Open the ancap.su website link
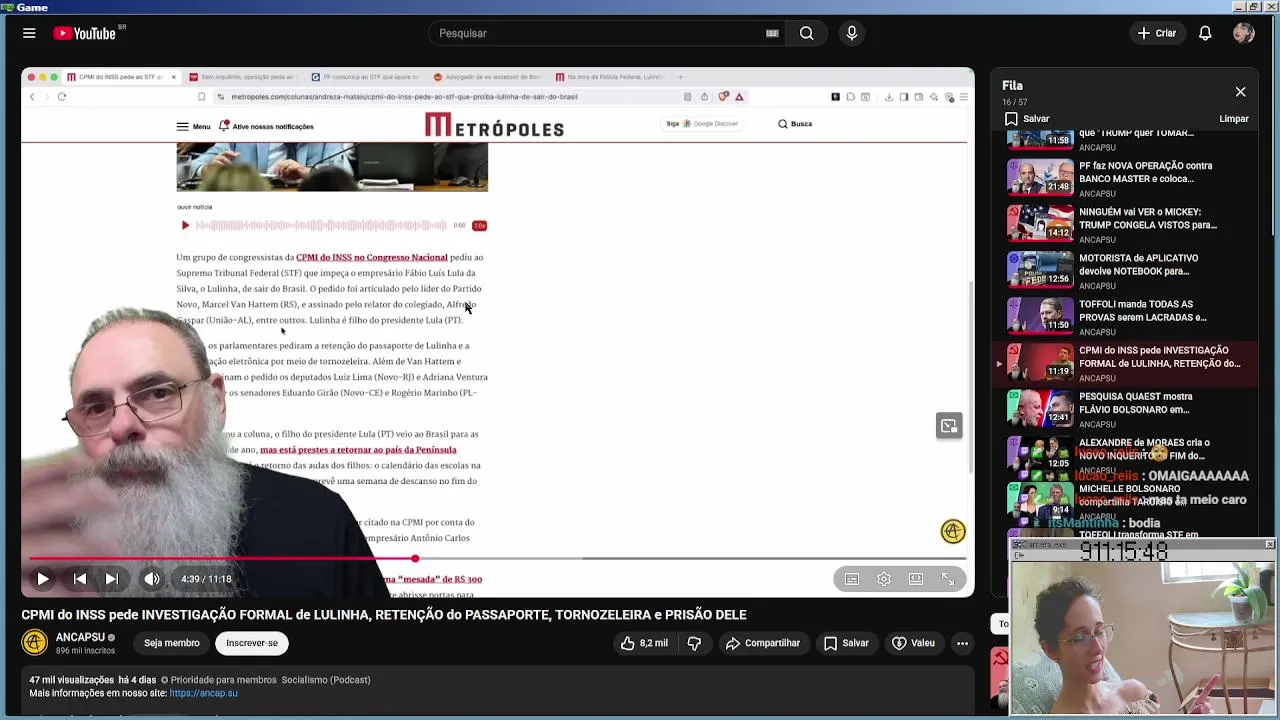 (203, 693)
